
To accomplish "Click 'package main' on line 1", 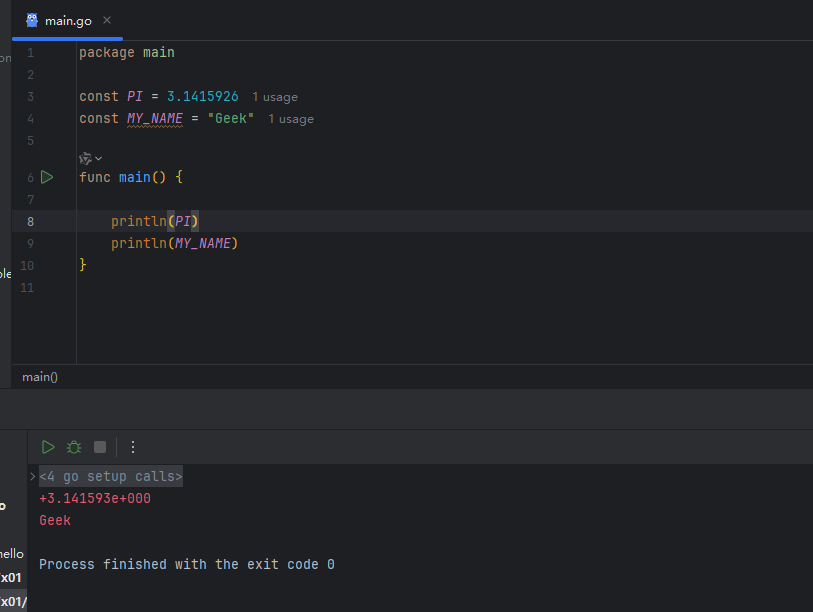I will pos(127,53).
